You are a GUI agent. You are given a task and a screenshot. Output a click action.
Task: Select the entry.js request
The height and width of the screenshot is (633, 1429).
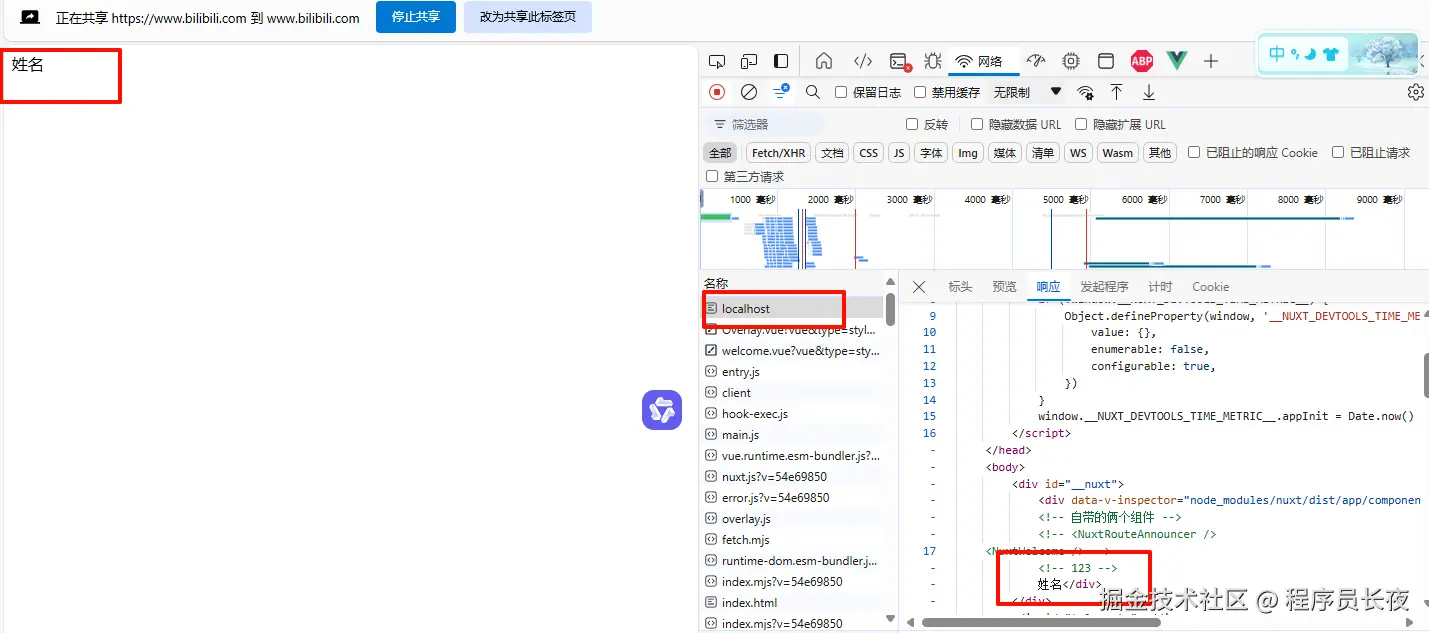793,372
